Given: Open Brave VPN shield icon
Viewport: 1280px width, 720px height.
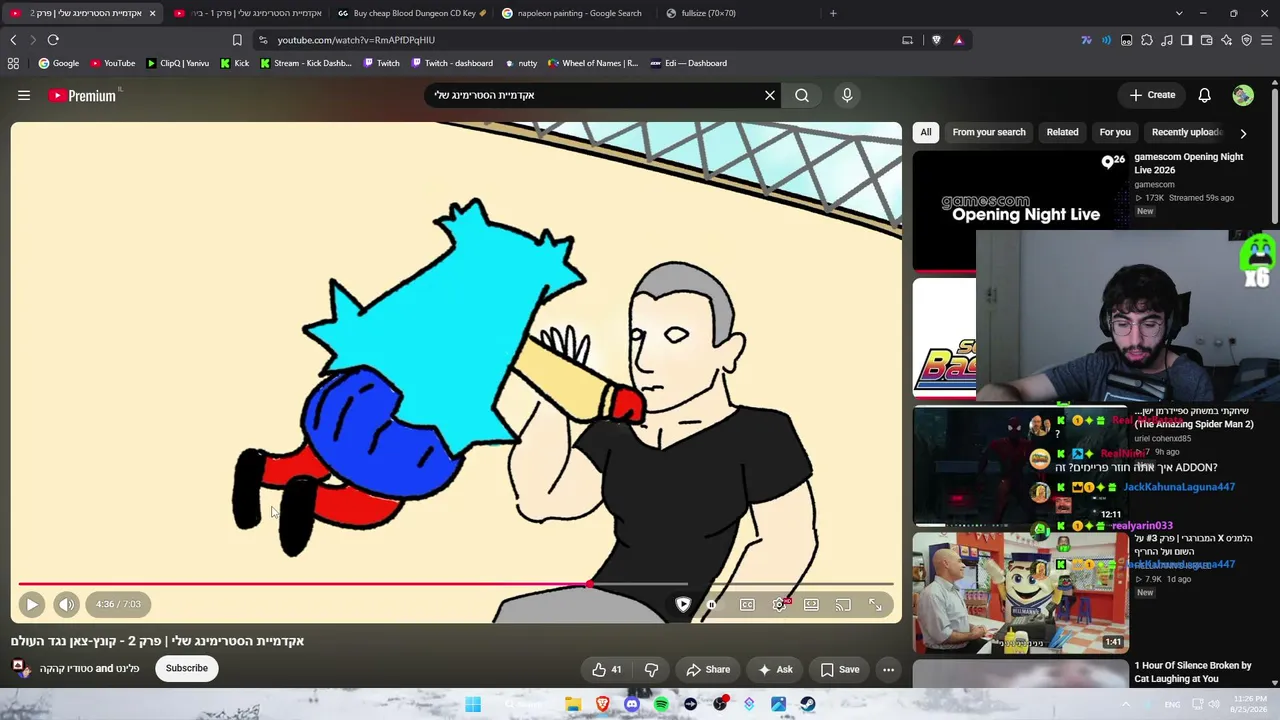Looking at the screenshot, I should click(1247, 40).
